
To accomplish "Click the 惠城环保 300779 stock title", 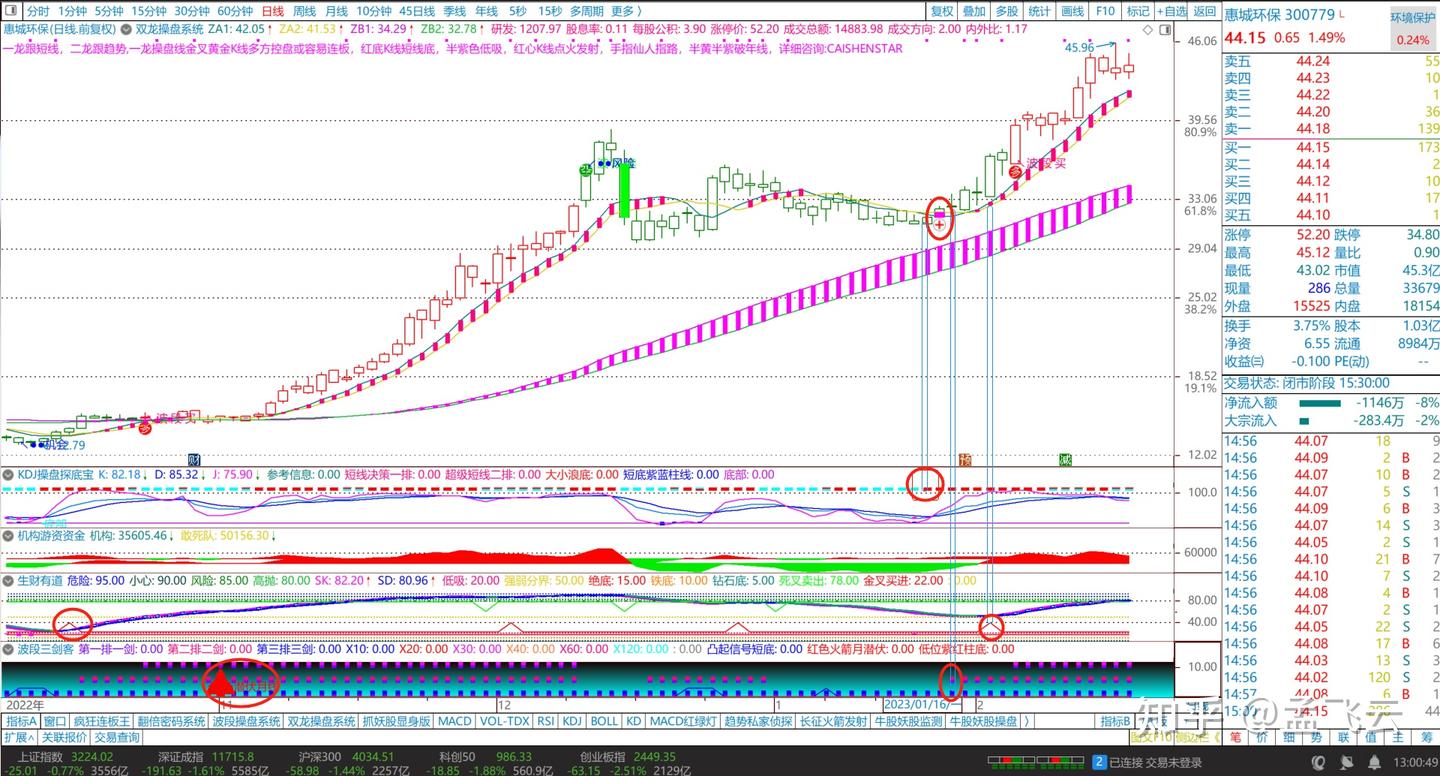I will click(x=1279, y=14).
